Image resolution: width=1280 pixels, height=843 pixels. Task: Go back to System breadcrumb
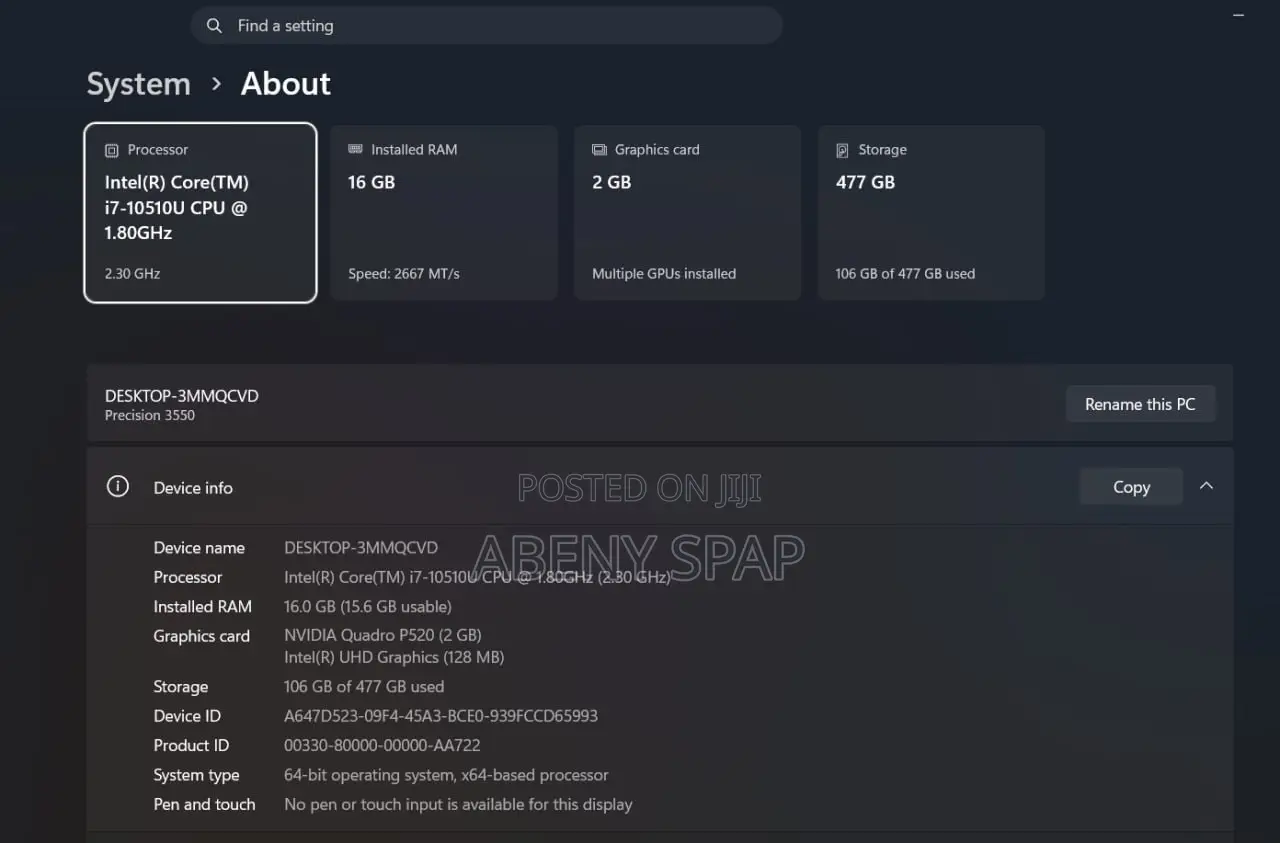pos(139,84)
